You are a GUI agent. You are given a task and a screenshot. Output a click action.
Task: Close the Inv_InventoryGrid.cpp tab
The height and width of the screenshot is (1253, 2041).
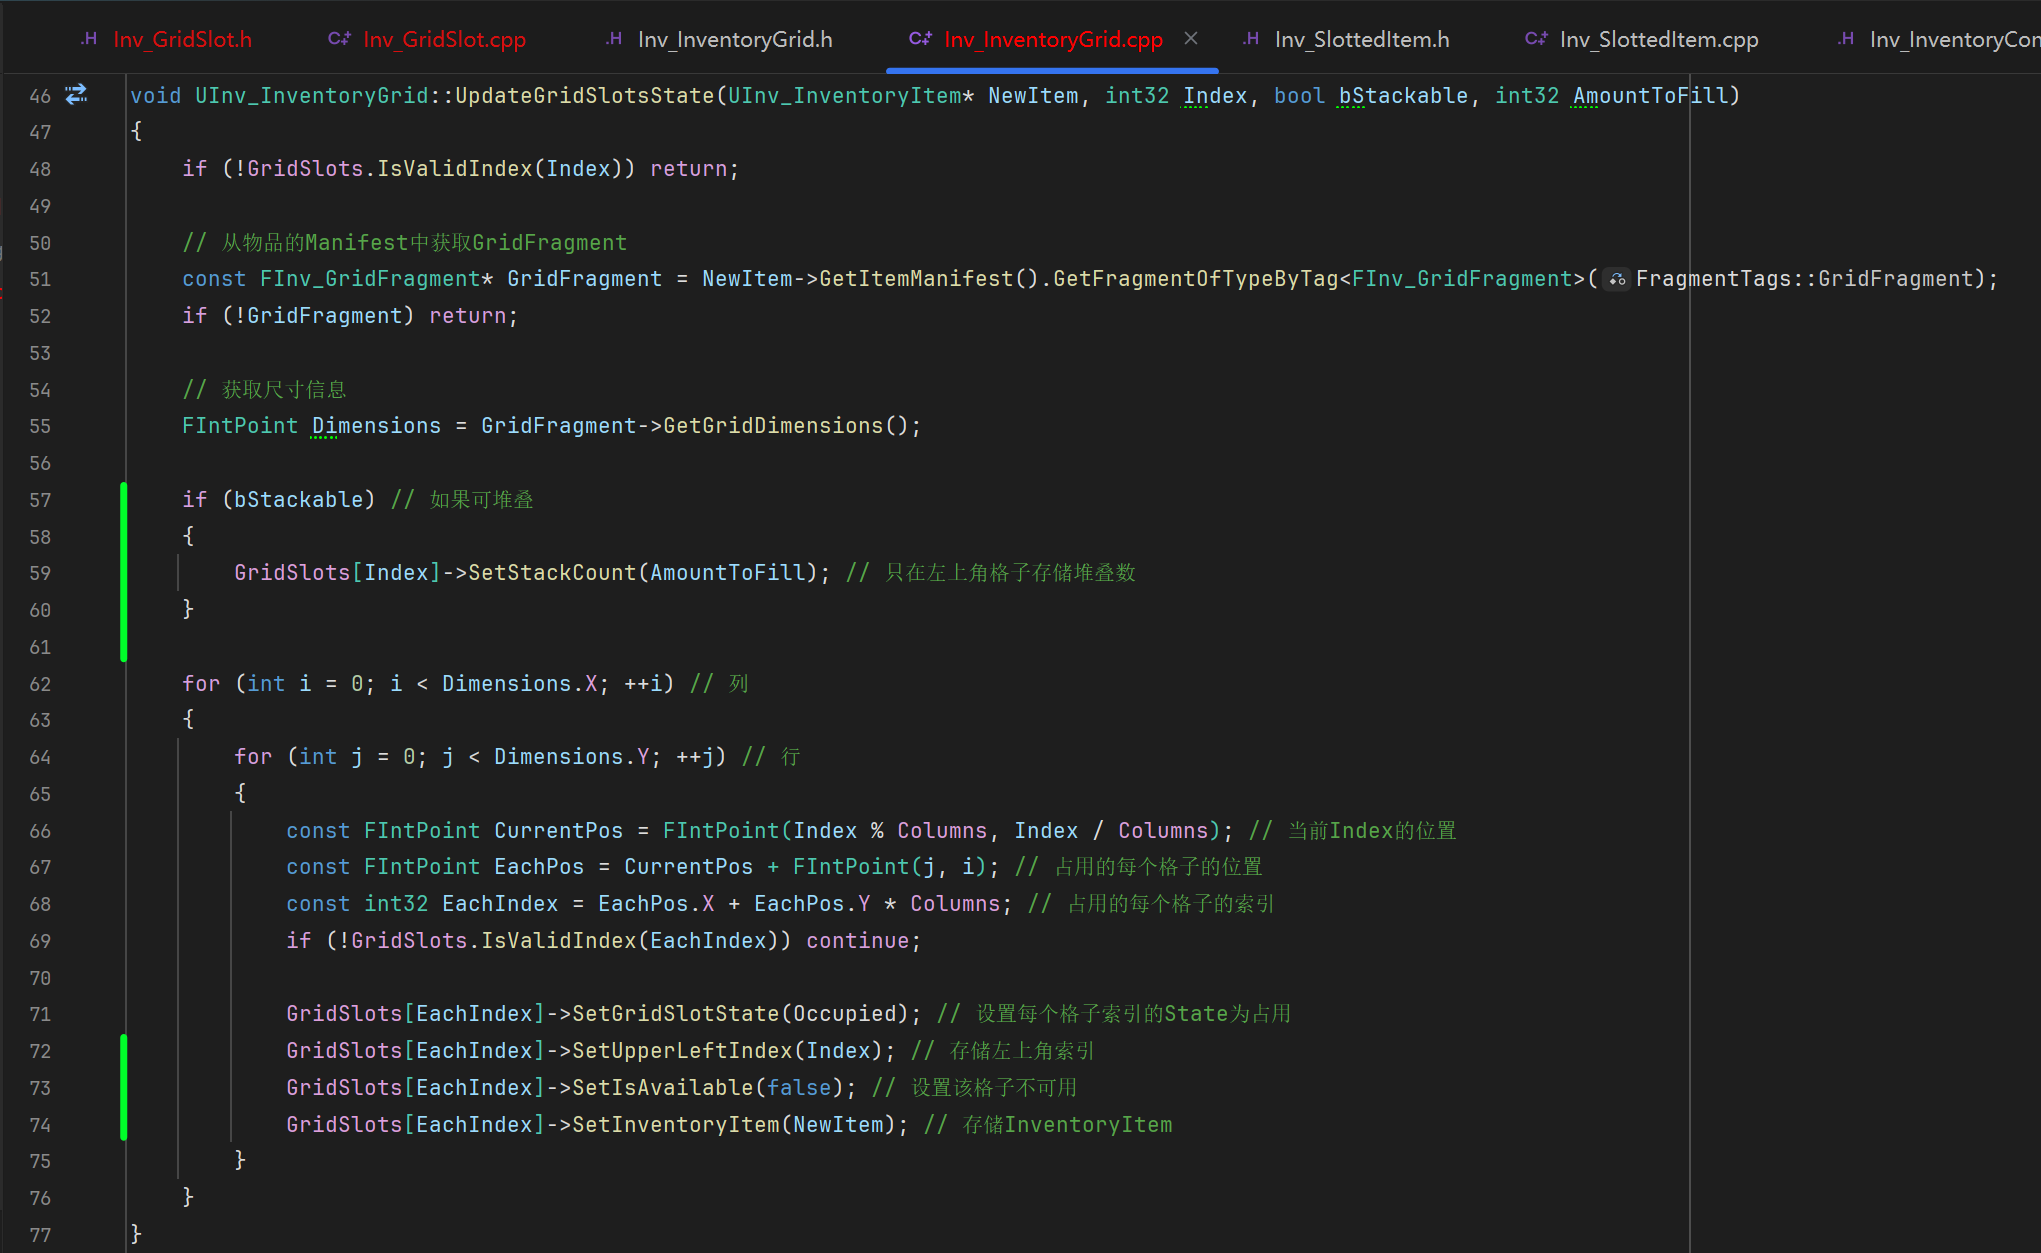coord(1191,38)
